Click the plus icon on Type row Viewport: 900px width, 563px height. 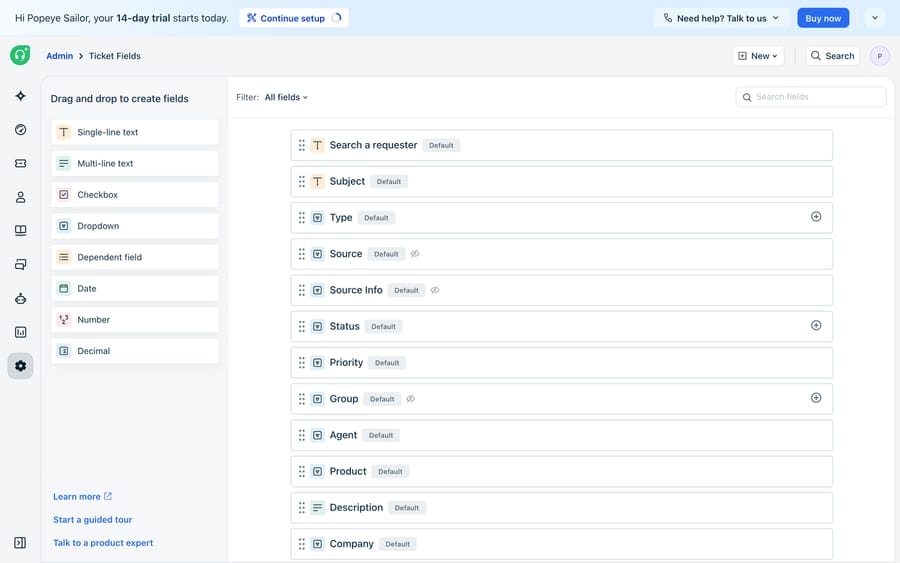point(816,217)
